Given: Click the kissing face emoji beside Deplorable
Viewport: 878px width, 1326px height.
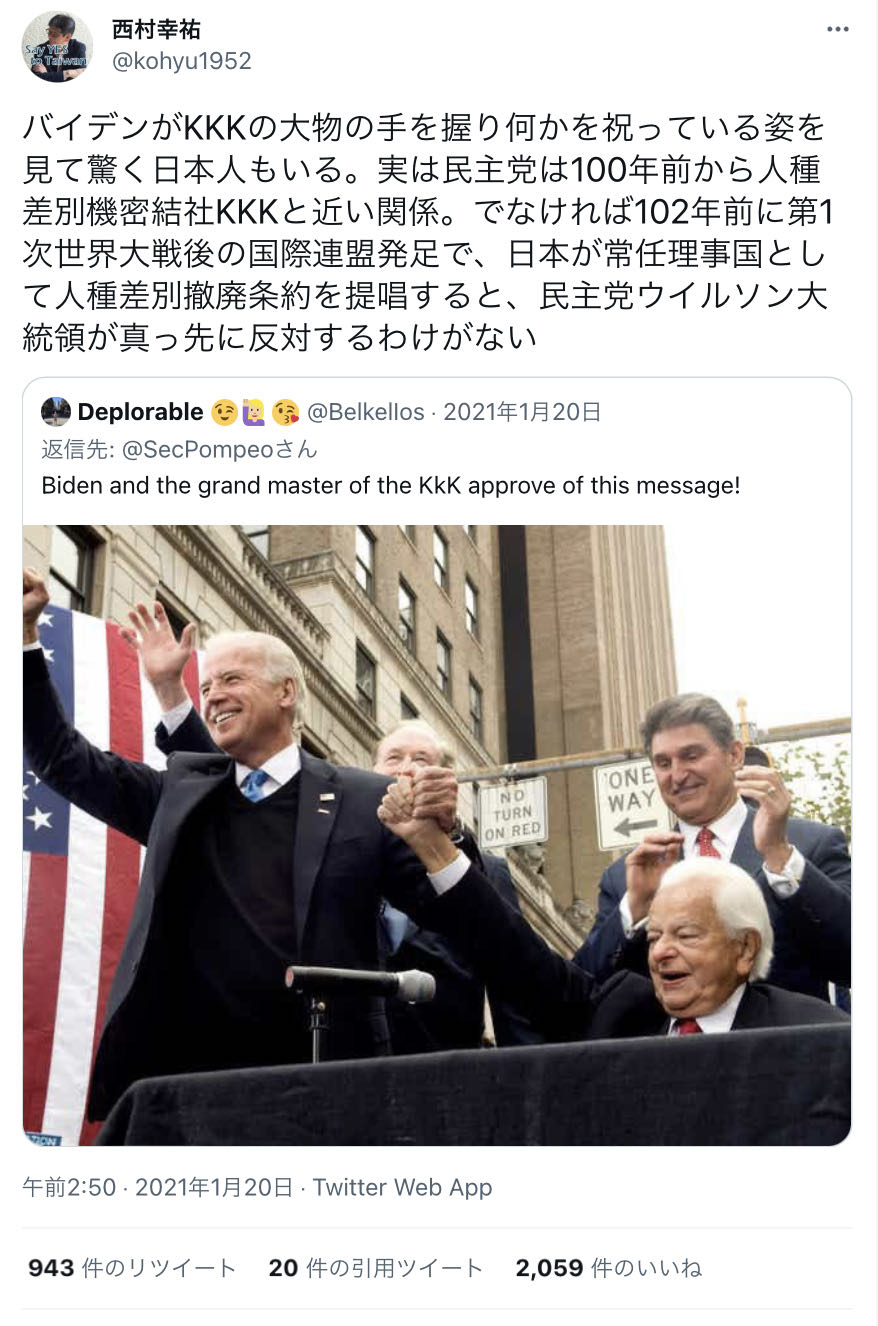Looking at the screenshot, I should point(285,411).
